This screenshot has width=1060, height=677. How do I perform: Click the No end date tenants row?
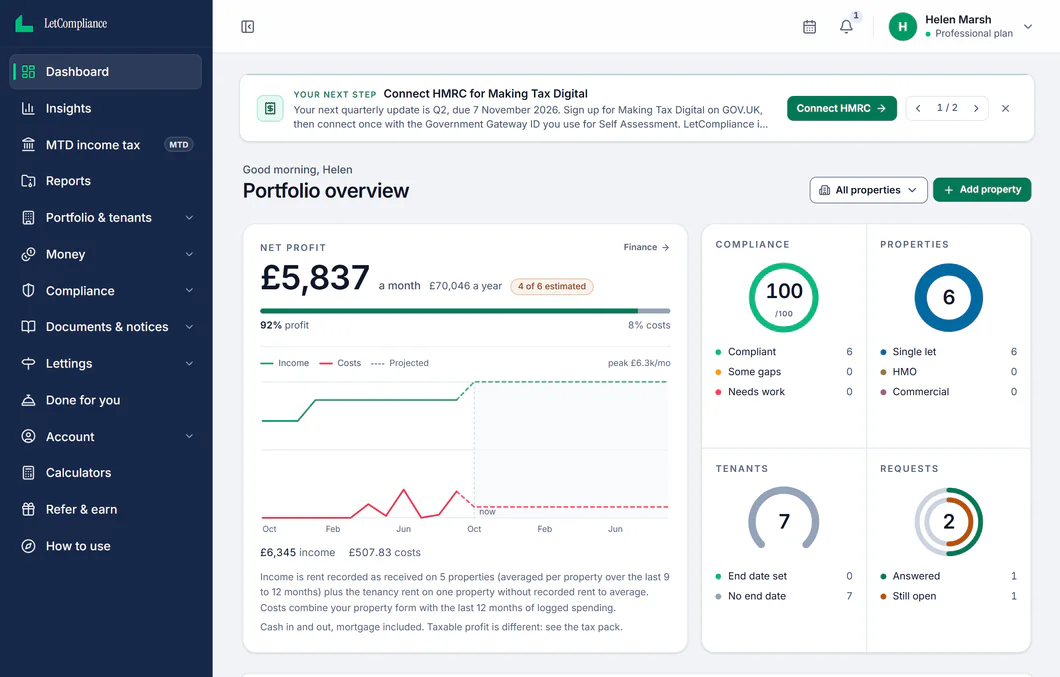pos(784,596)
